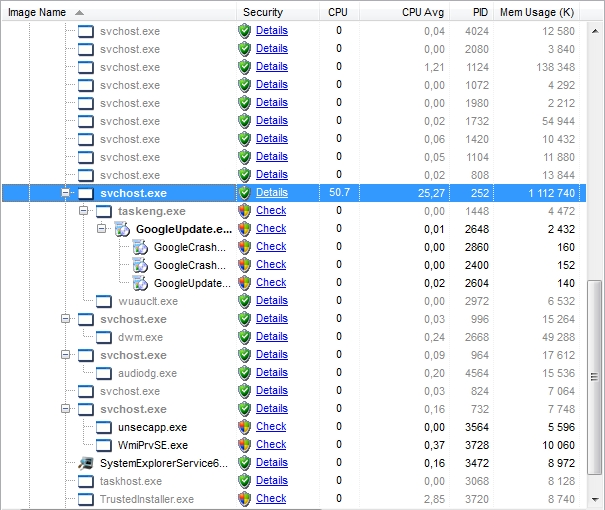Select the taskeng.exe process row
The width and height of the screenshot is (605, 510).
151,211
